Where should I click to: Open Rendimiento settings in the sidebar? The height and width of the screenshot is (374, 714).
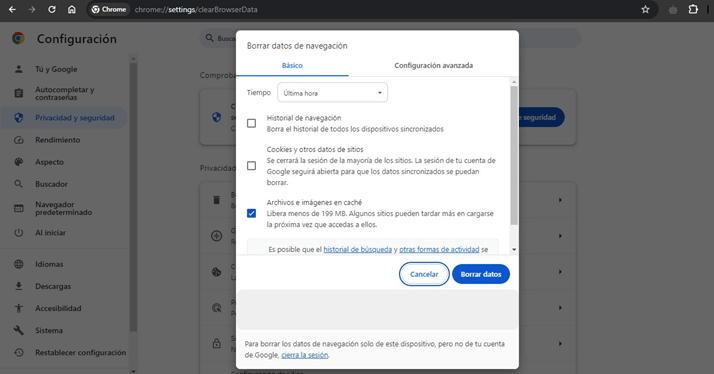pos(57,140)
